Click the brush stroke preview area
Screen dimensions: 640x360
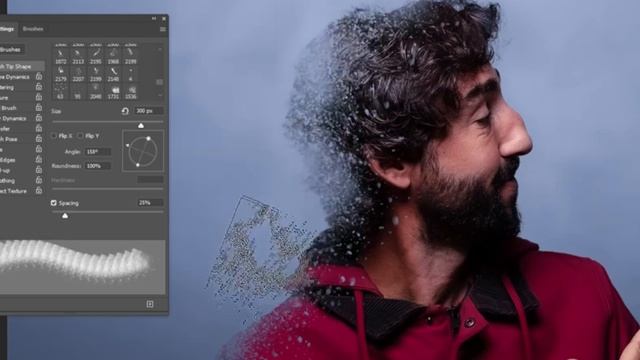82,267
